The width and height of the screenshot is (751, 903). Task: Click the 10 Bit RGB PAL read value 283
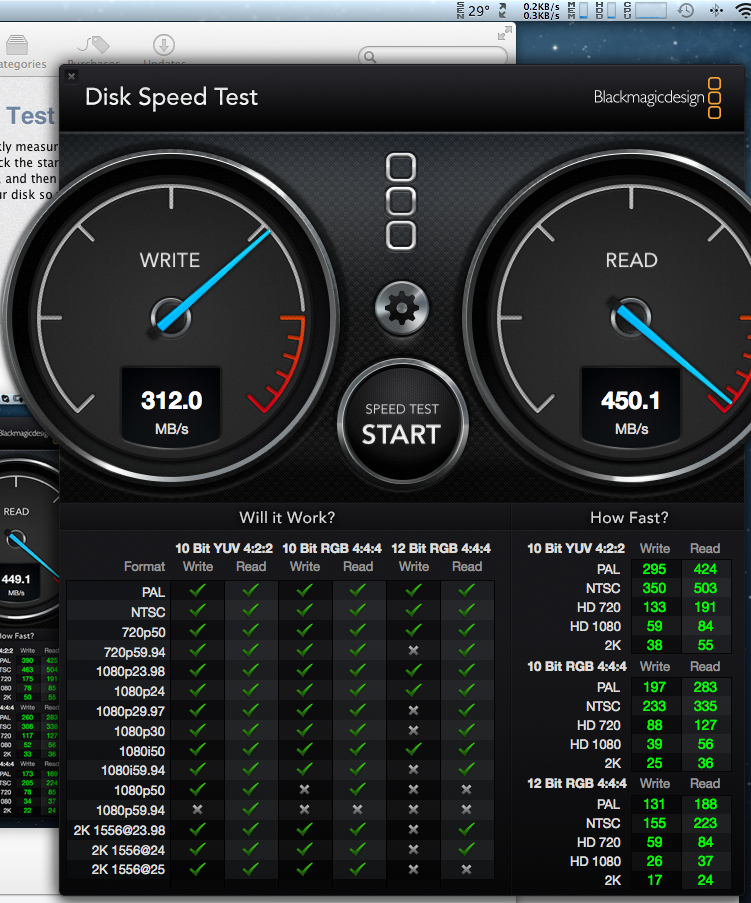tap(705, 687)
